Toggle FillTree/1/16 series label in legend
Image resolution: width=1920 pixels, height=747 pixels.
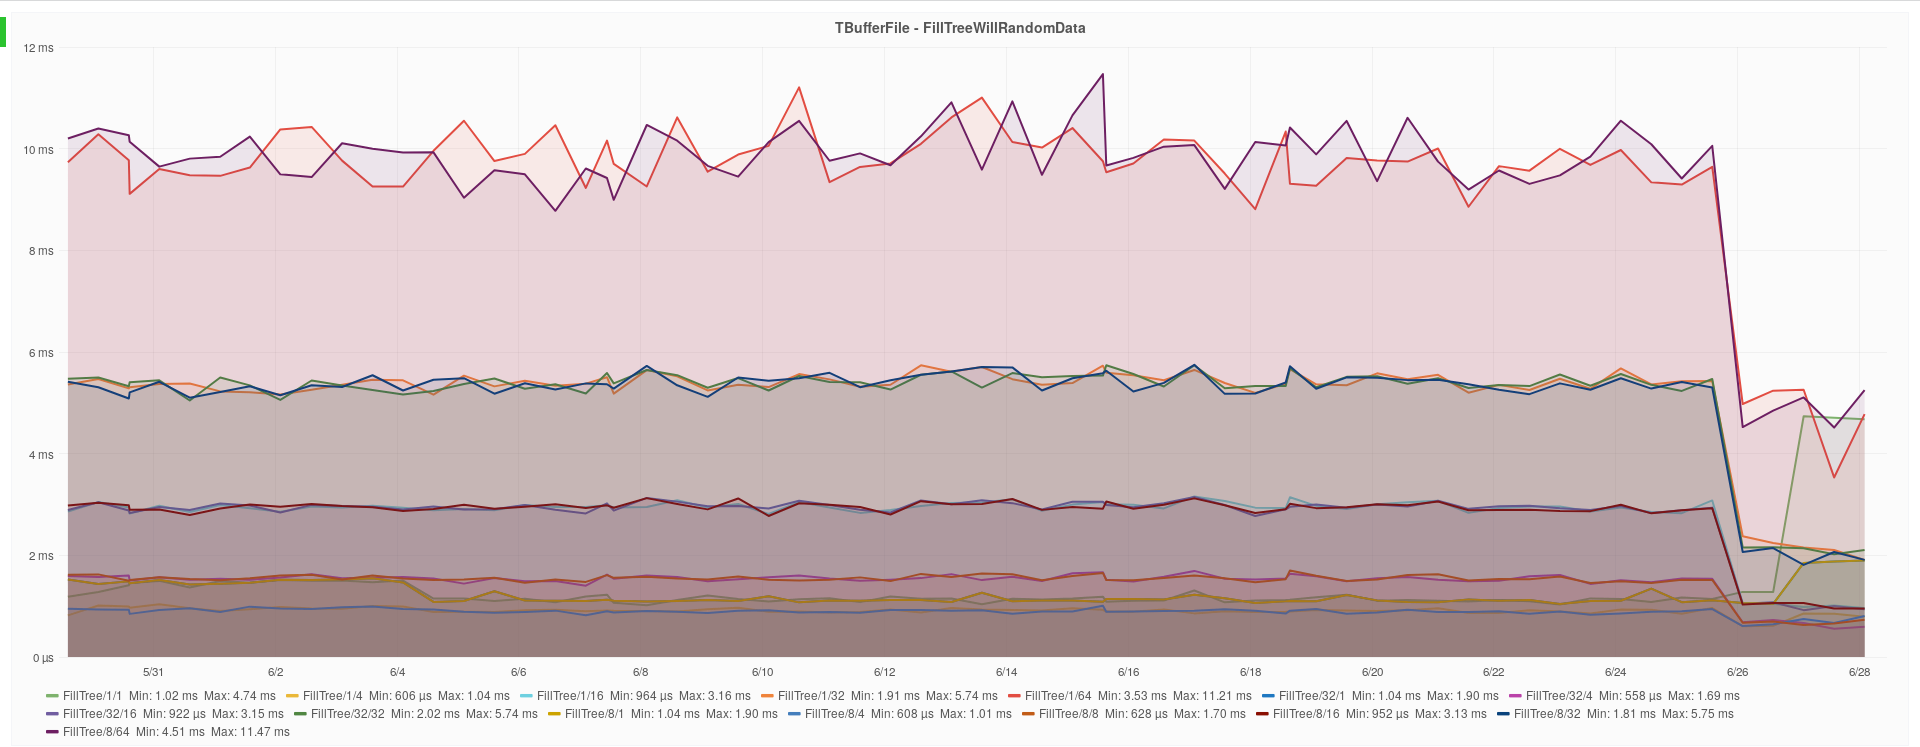[570, 696]
